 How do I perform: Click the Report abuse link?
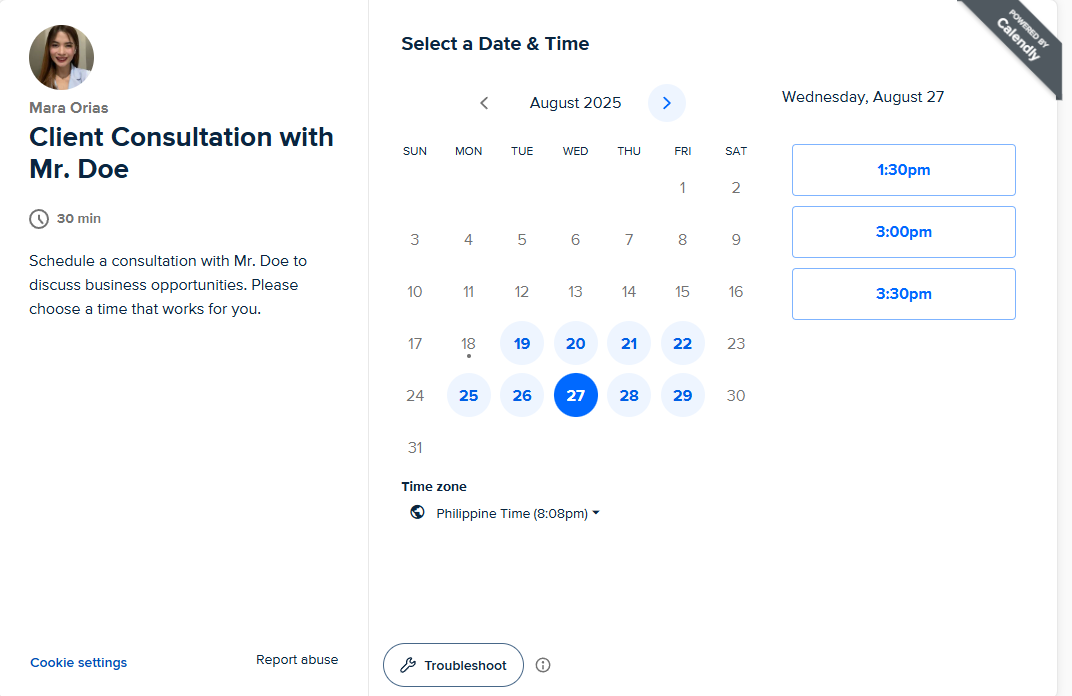point(297,660)
